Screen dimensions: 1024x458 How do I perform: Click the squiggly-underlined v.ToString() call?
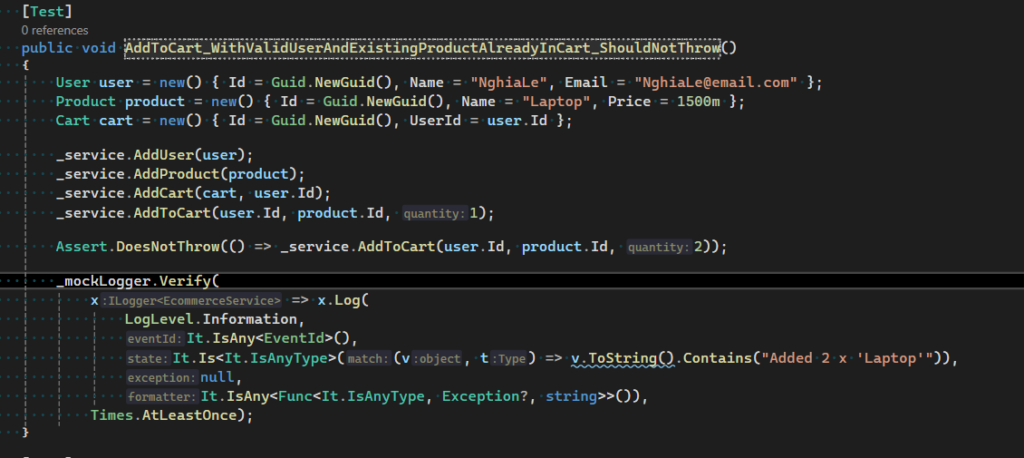[x=622, y=358]
